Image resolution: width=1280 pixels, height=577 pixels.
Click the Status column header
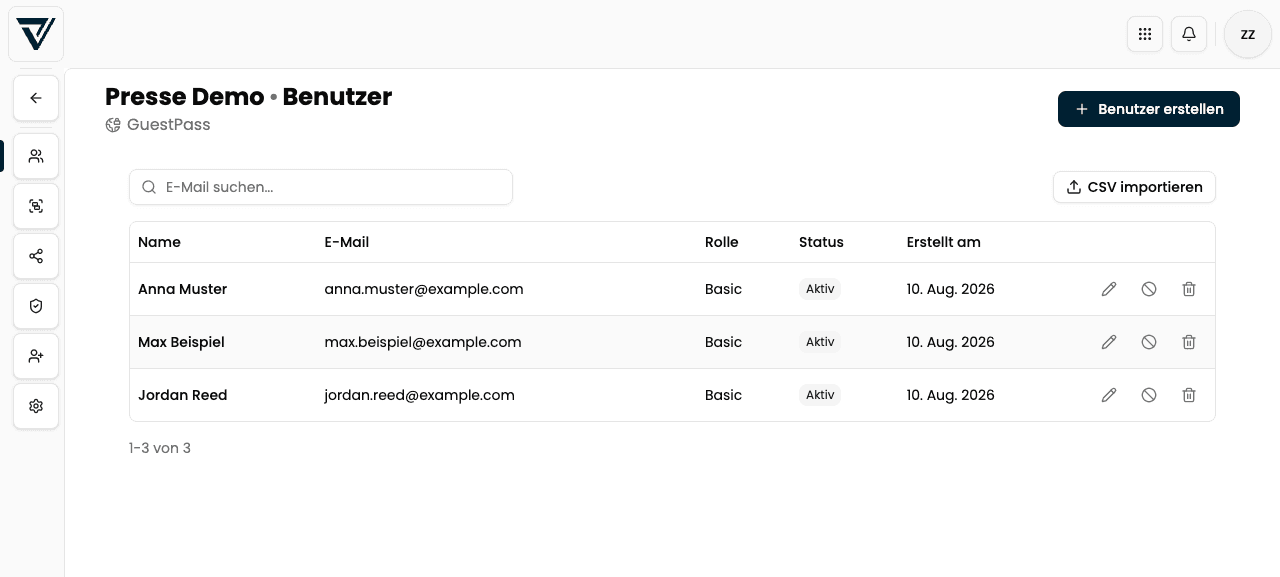821,242
